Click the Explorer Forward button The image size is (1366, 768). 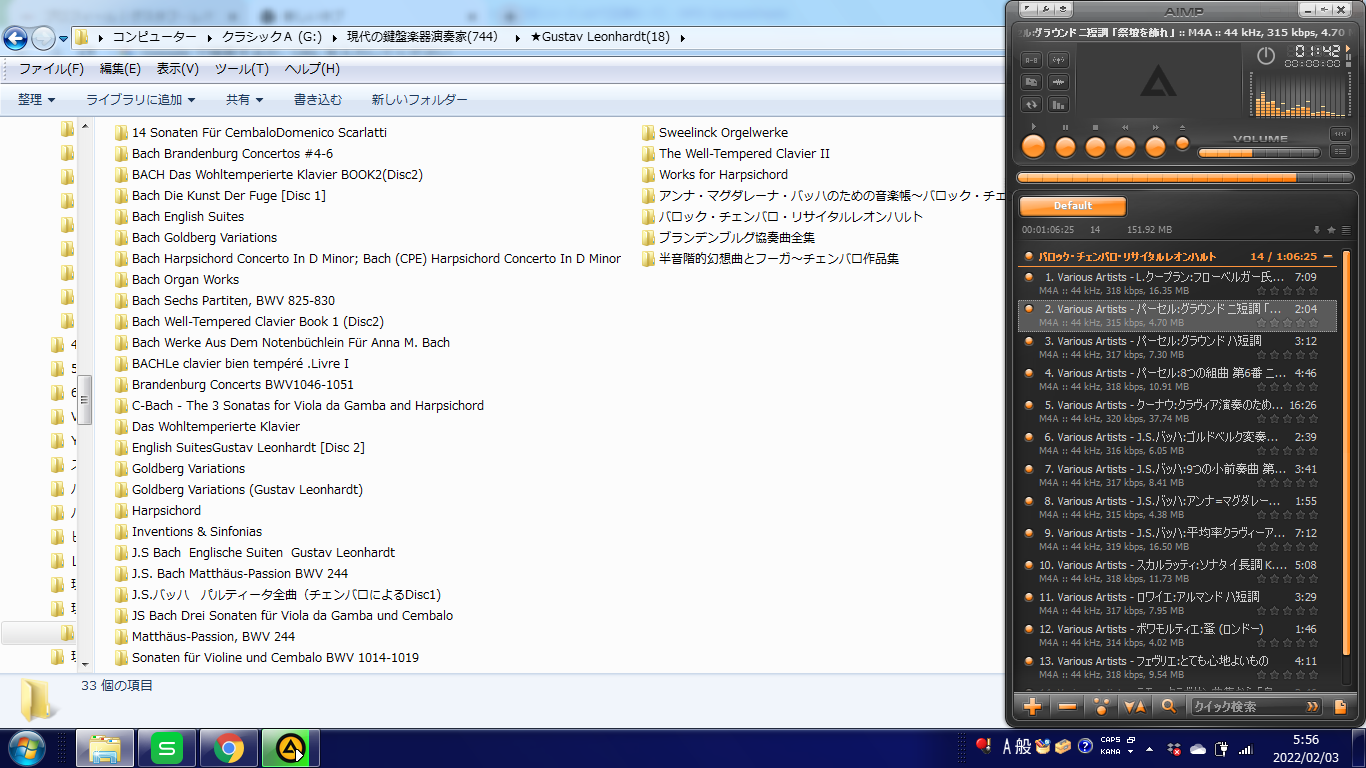(43, 38)
